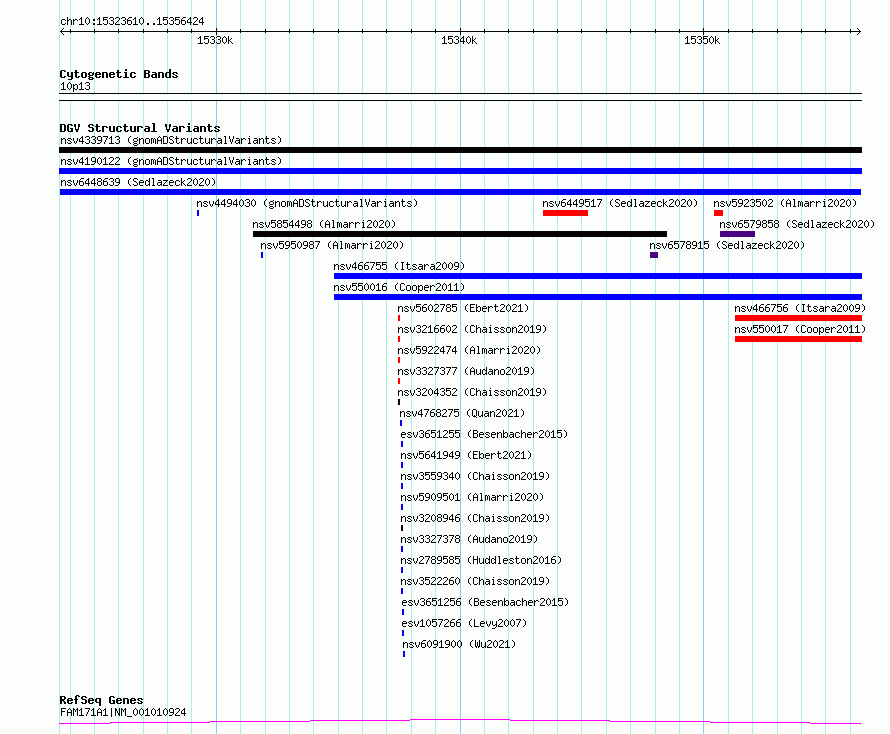Select the nsv466755 Itsara2009 blue bar
The width and height of the screenshot is (890, 734).
coord(598,276)
